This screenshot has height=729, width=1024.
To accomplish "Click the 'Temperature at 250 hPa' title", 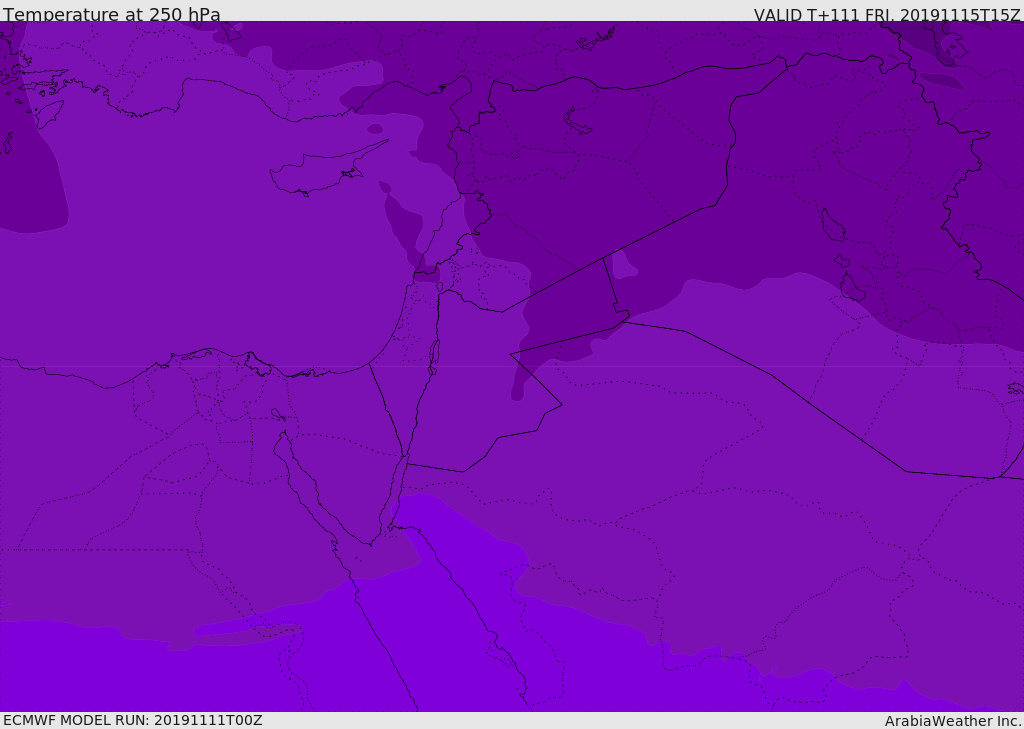I will [111, 15].
